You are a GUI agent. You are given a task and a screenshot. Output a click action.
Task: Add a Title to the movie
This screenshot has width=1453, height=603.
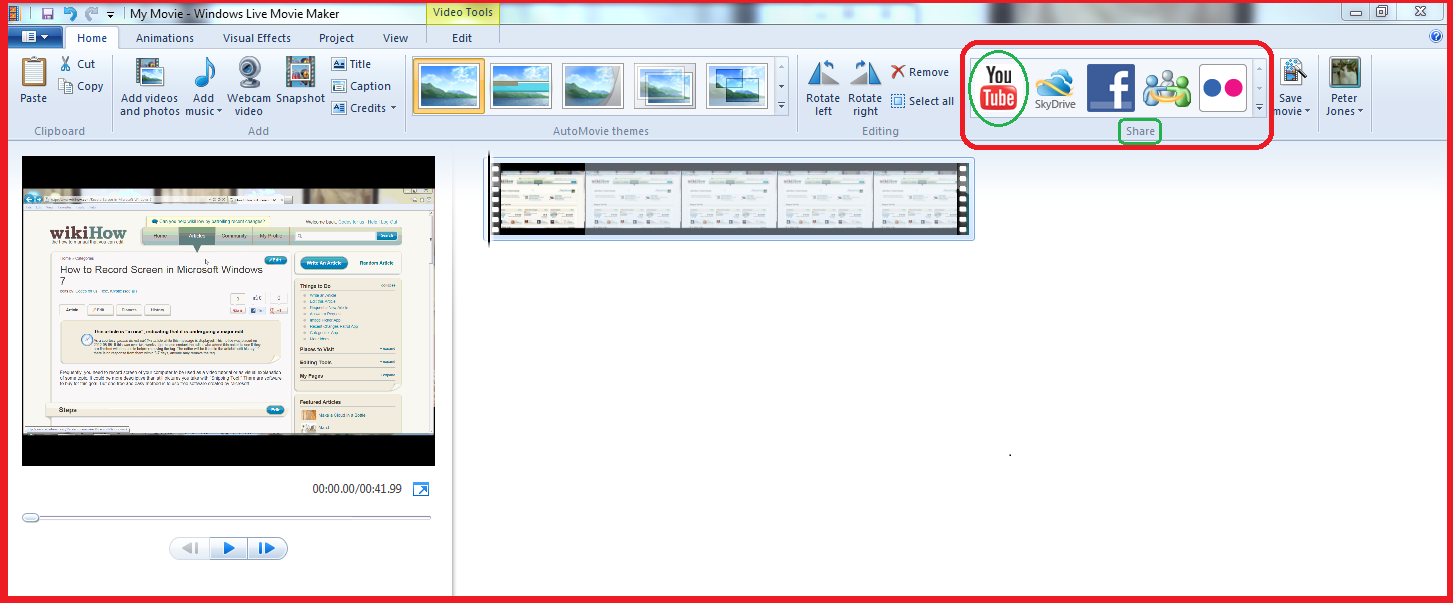[x=352, y=64]
